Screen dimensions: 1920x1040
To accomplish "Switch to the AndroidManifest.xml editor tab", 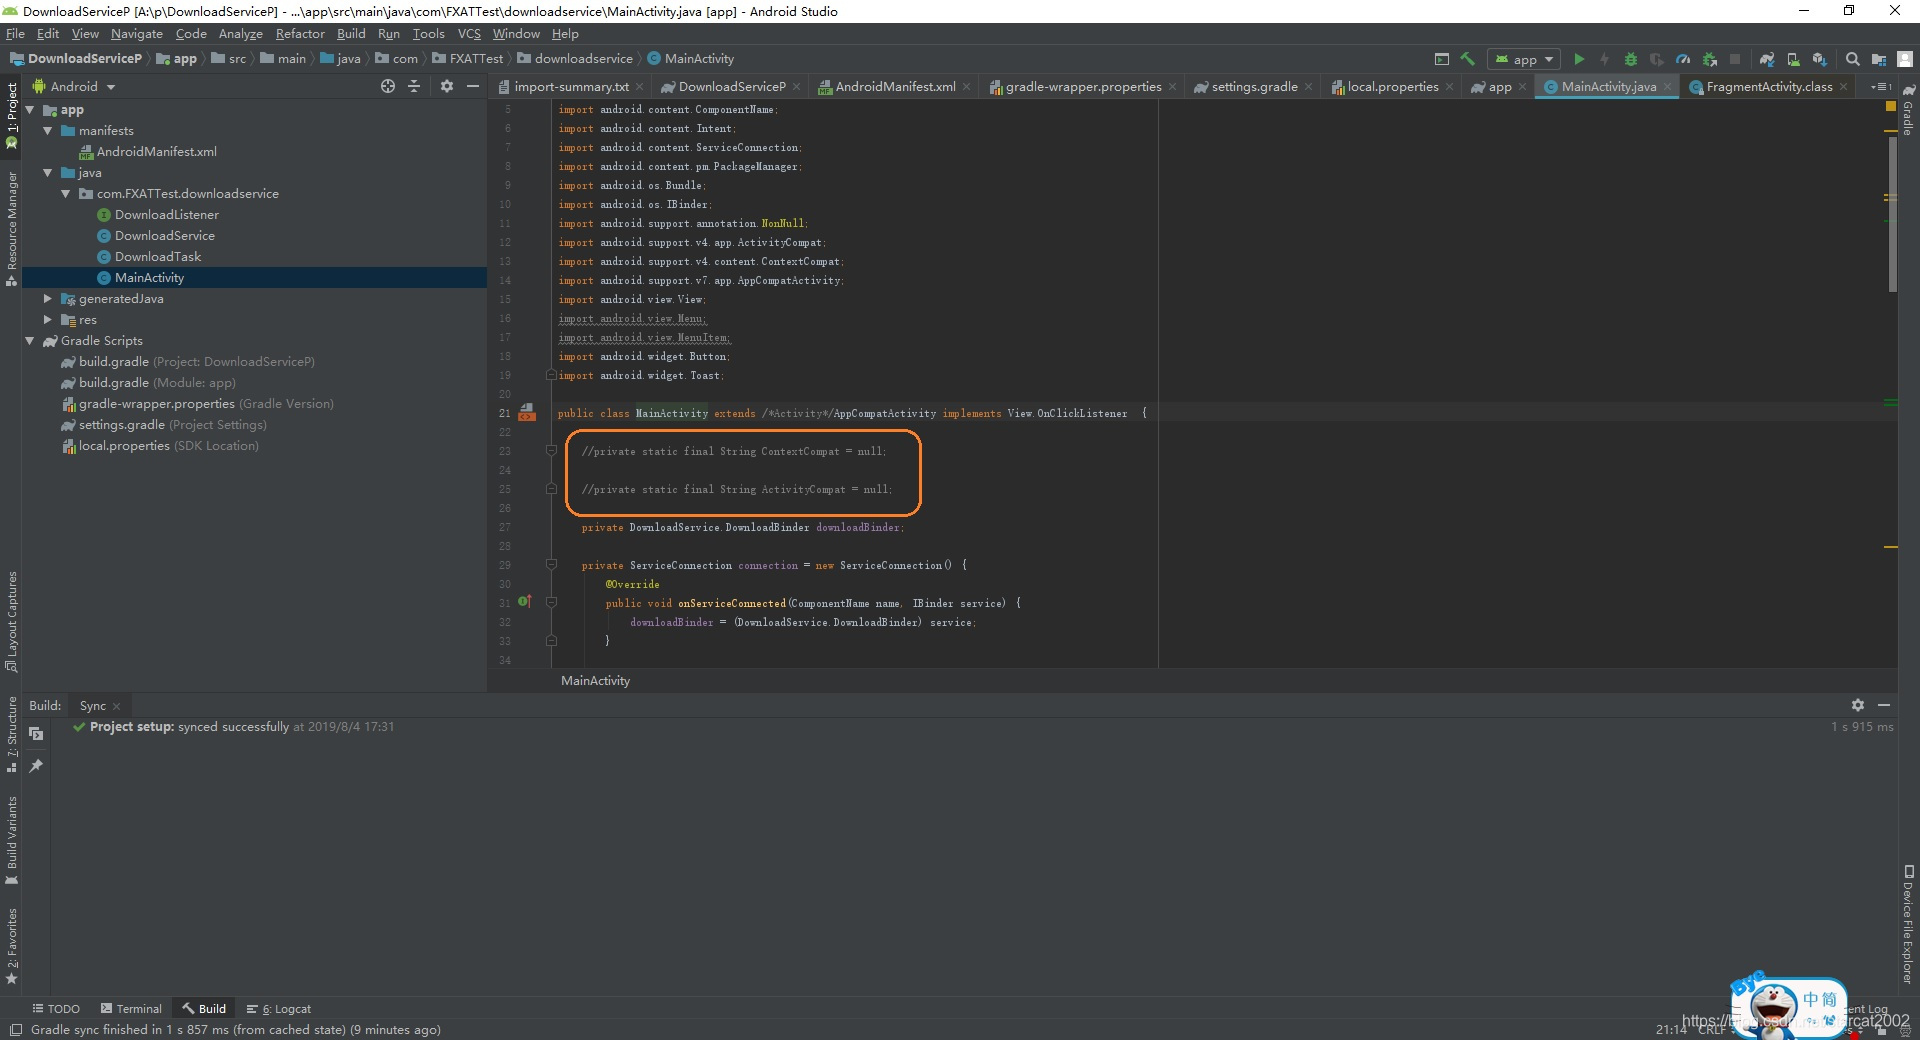I will tap(894, 87).
